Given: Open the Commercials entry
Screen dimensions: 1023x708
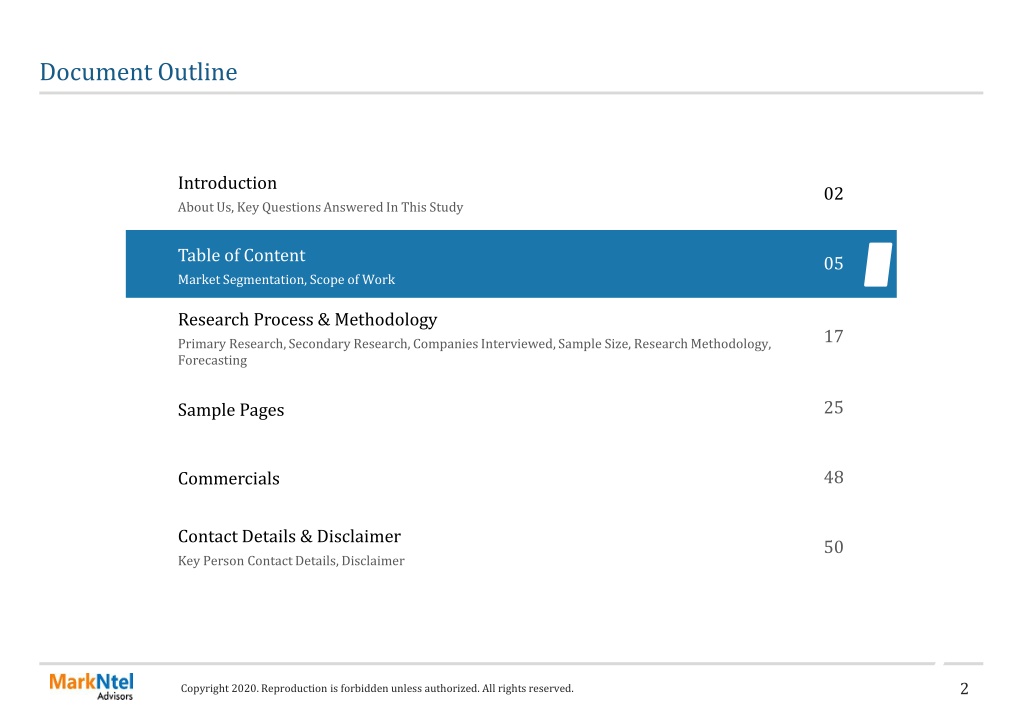Looking at the screenshot, I should tap(228, 478).
